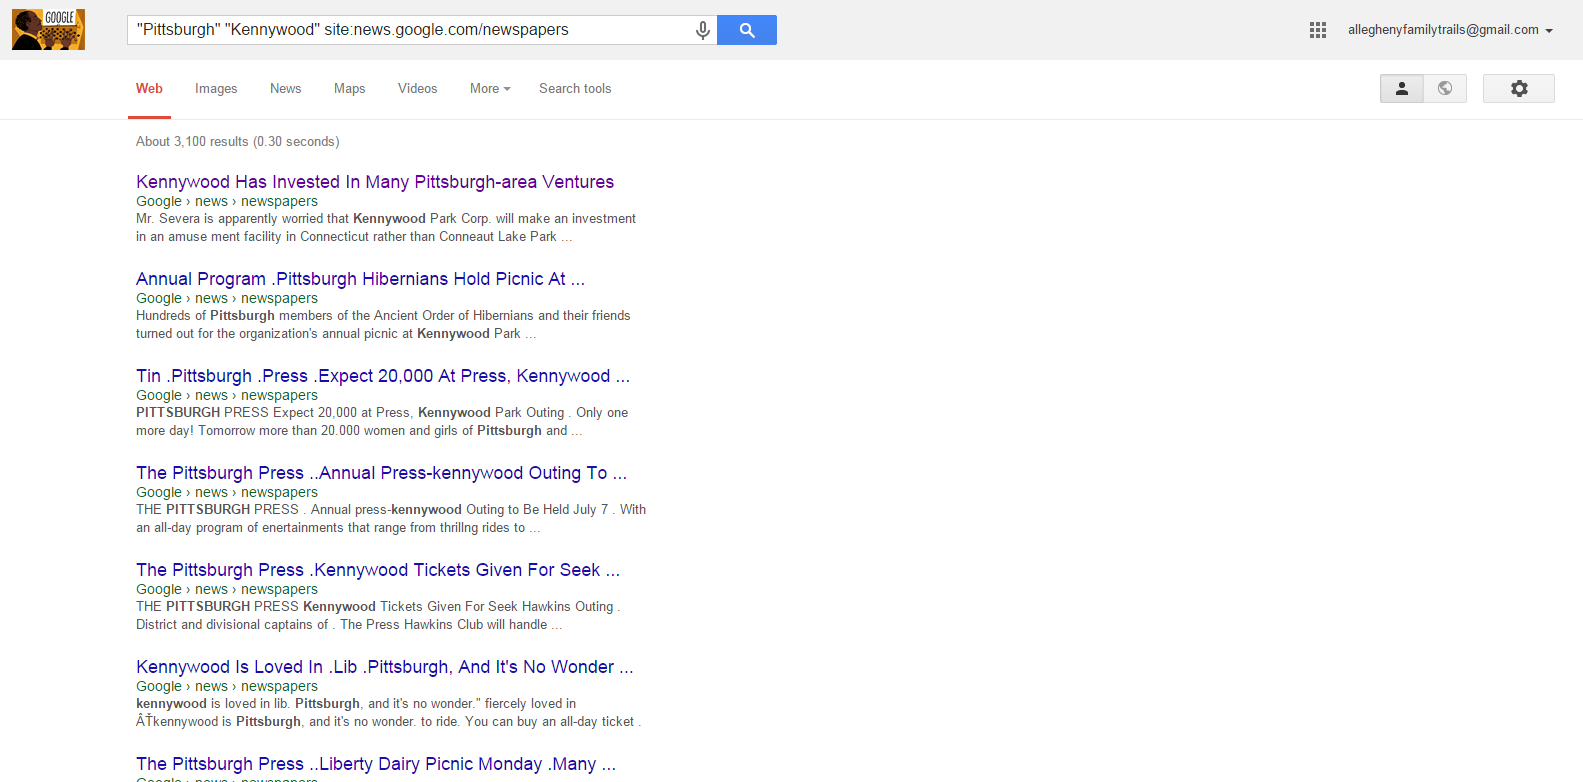Switch to the Videos tab
Viewport: 1583px width, 782px height.
point(417,89)
